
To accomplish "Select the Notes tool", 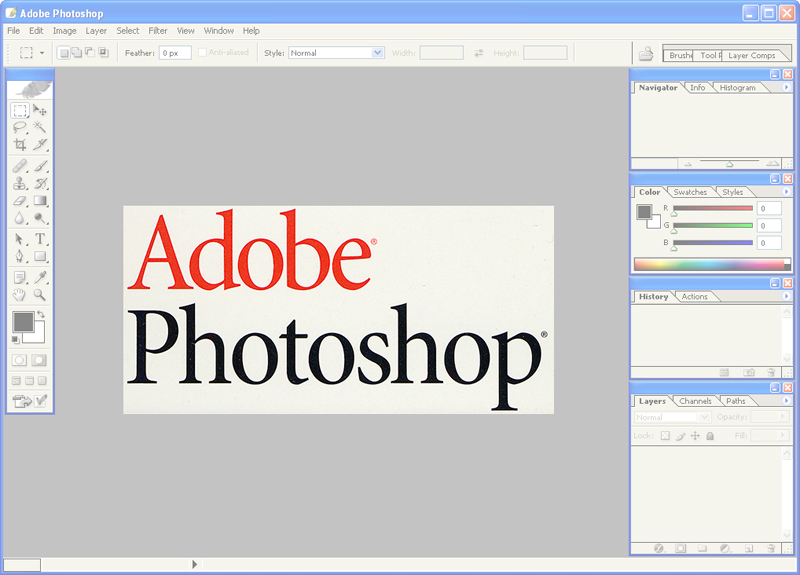I will (20, 278).
